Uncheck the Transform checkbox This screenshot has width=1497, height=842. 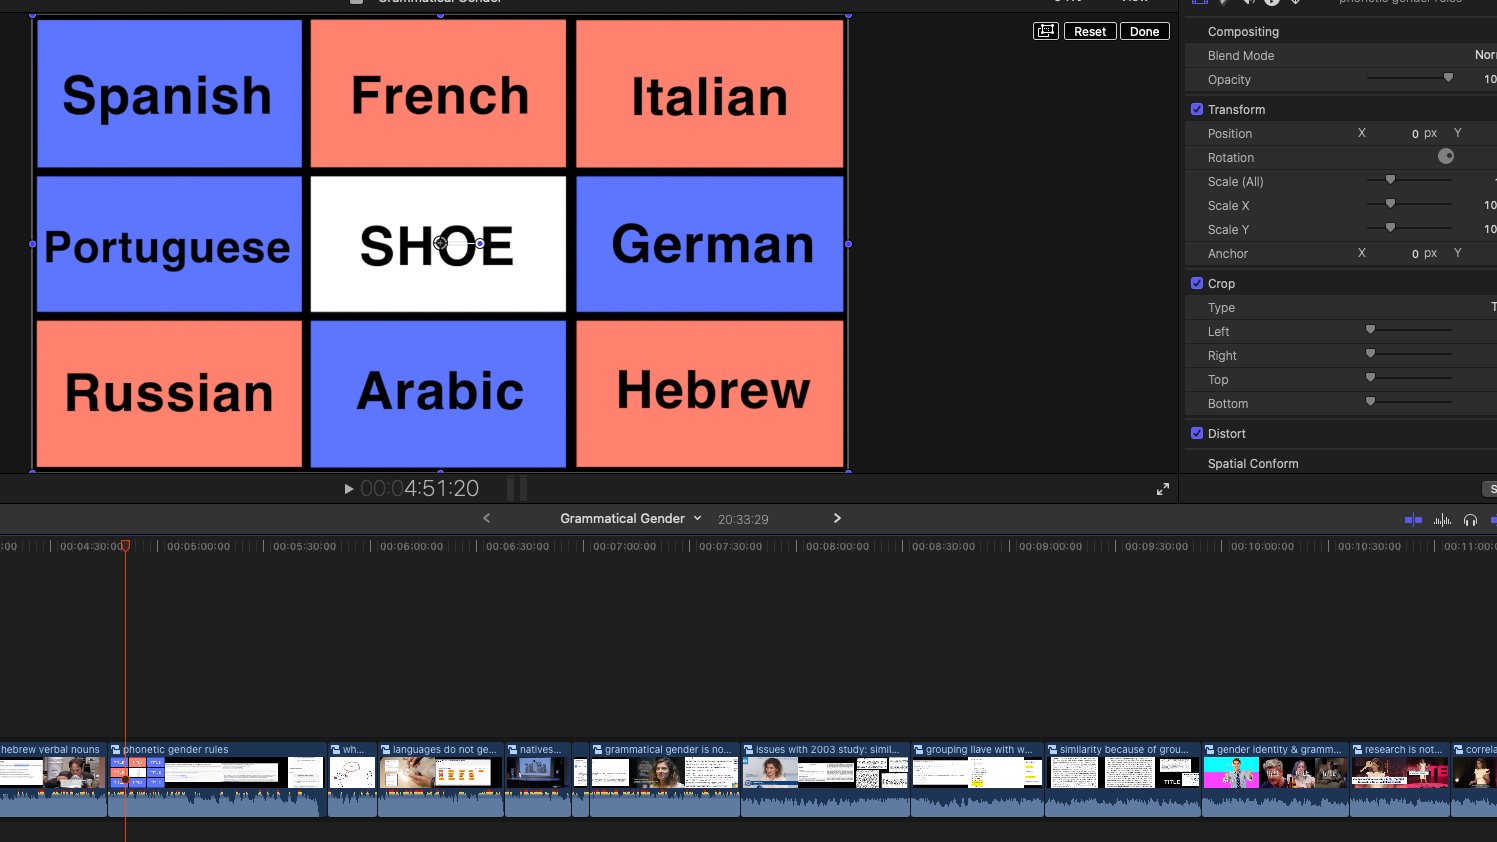point(1197,109)
